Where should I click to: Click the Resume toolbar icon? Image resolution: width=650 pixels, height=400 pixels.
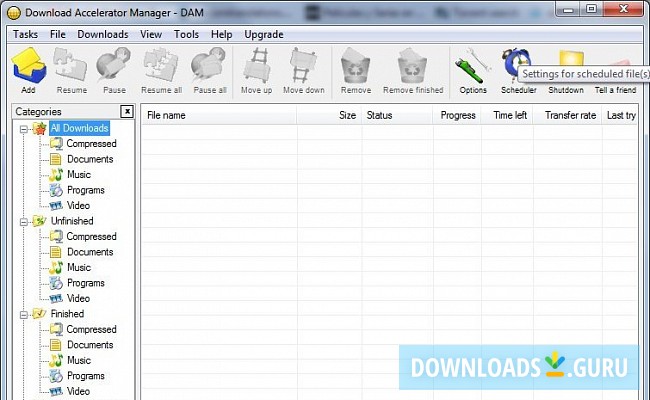(x=71, y=65)
